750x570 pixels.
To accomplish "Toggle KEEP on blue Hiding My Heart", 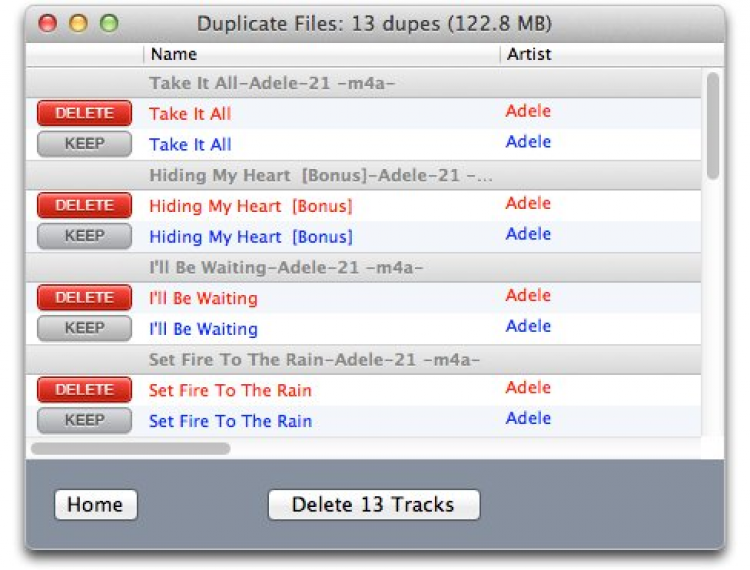I will 84,236.
